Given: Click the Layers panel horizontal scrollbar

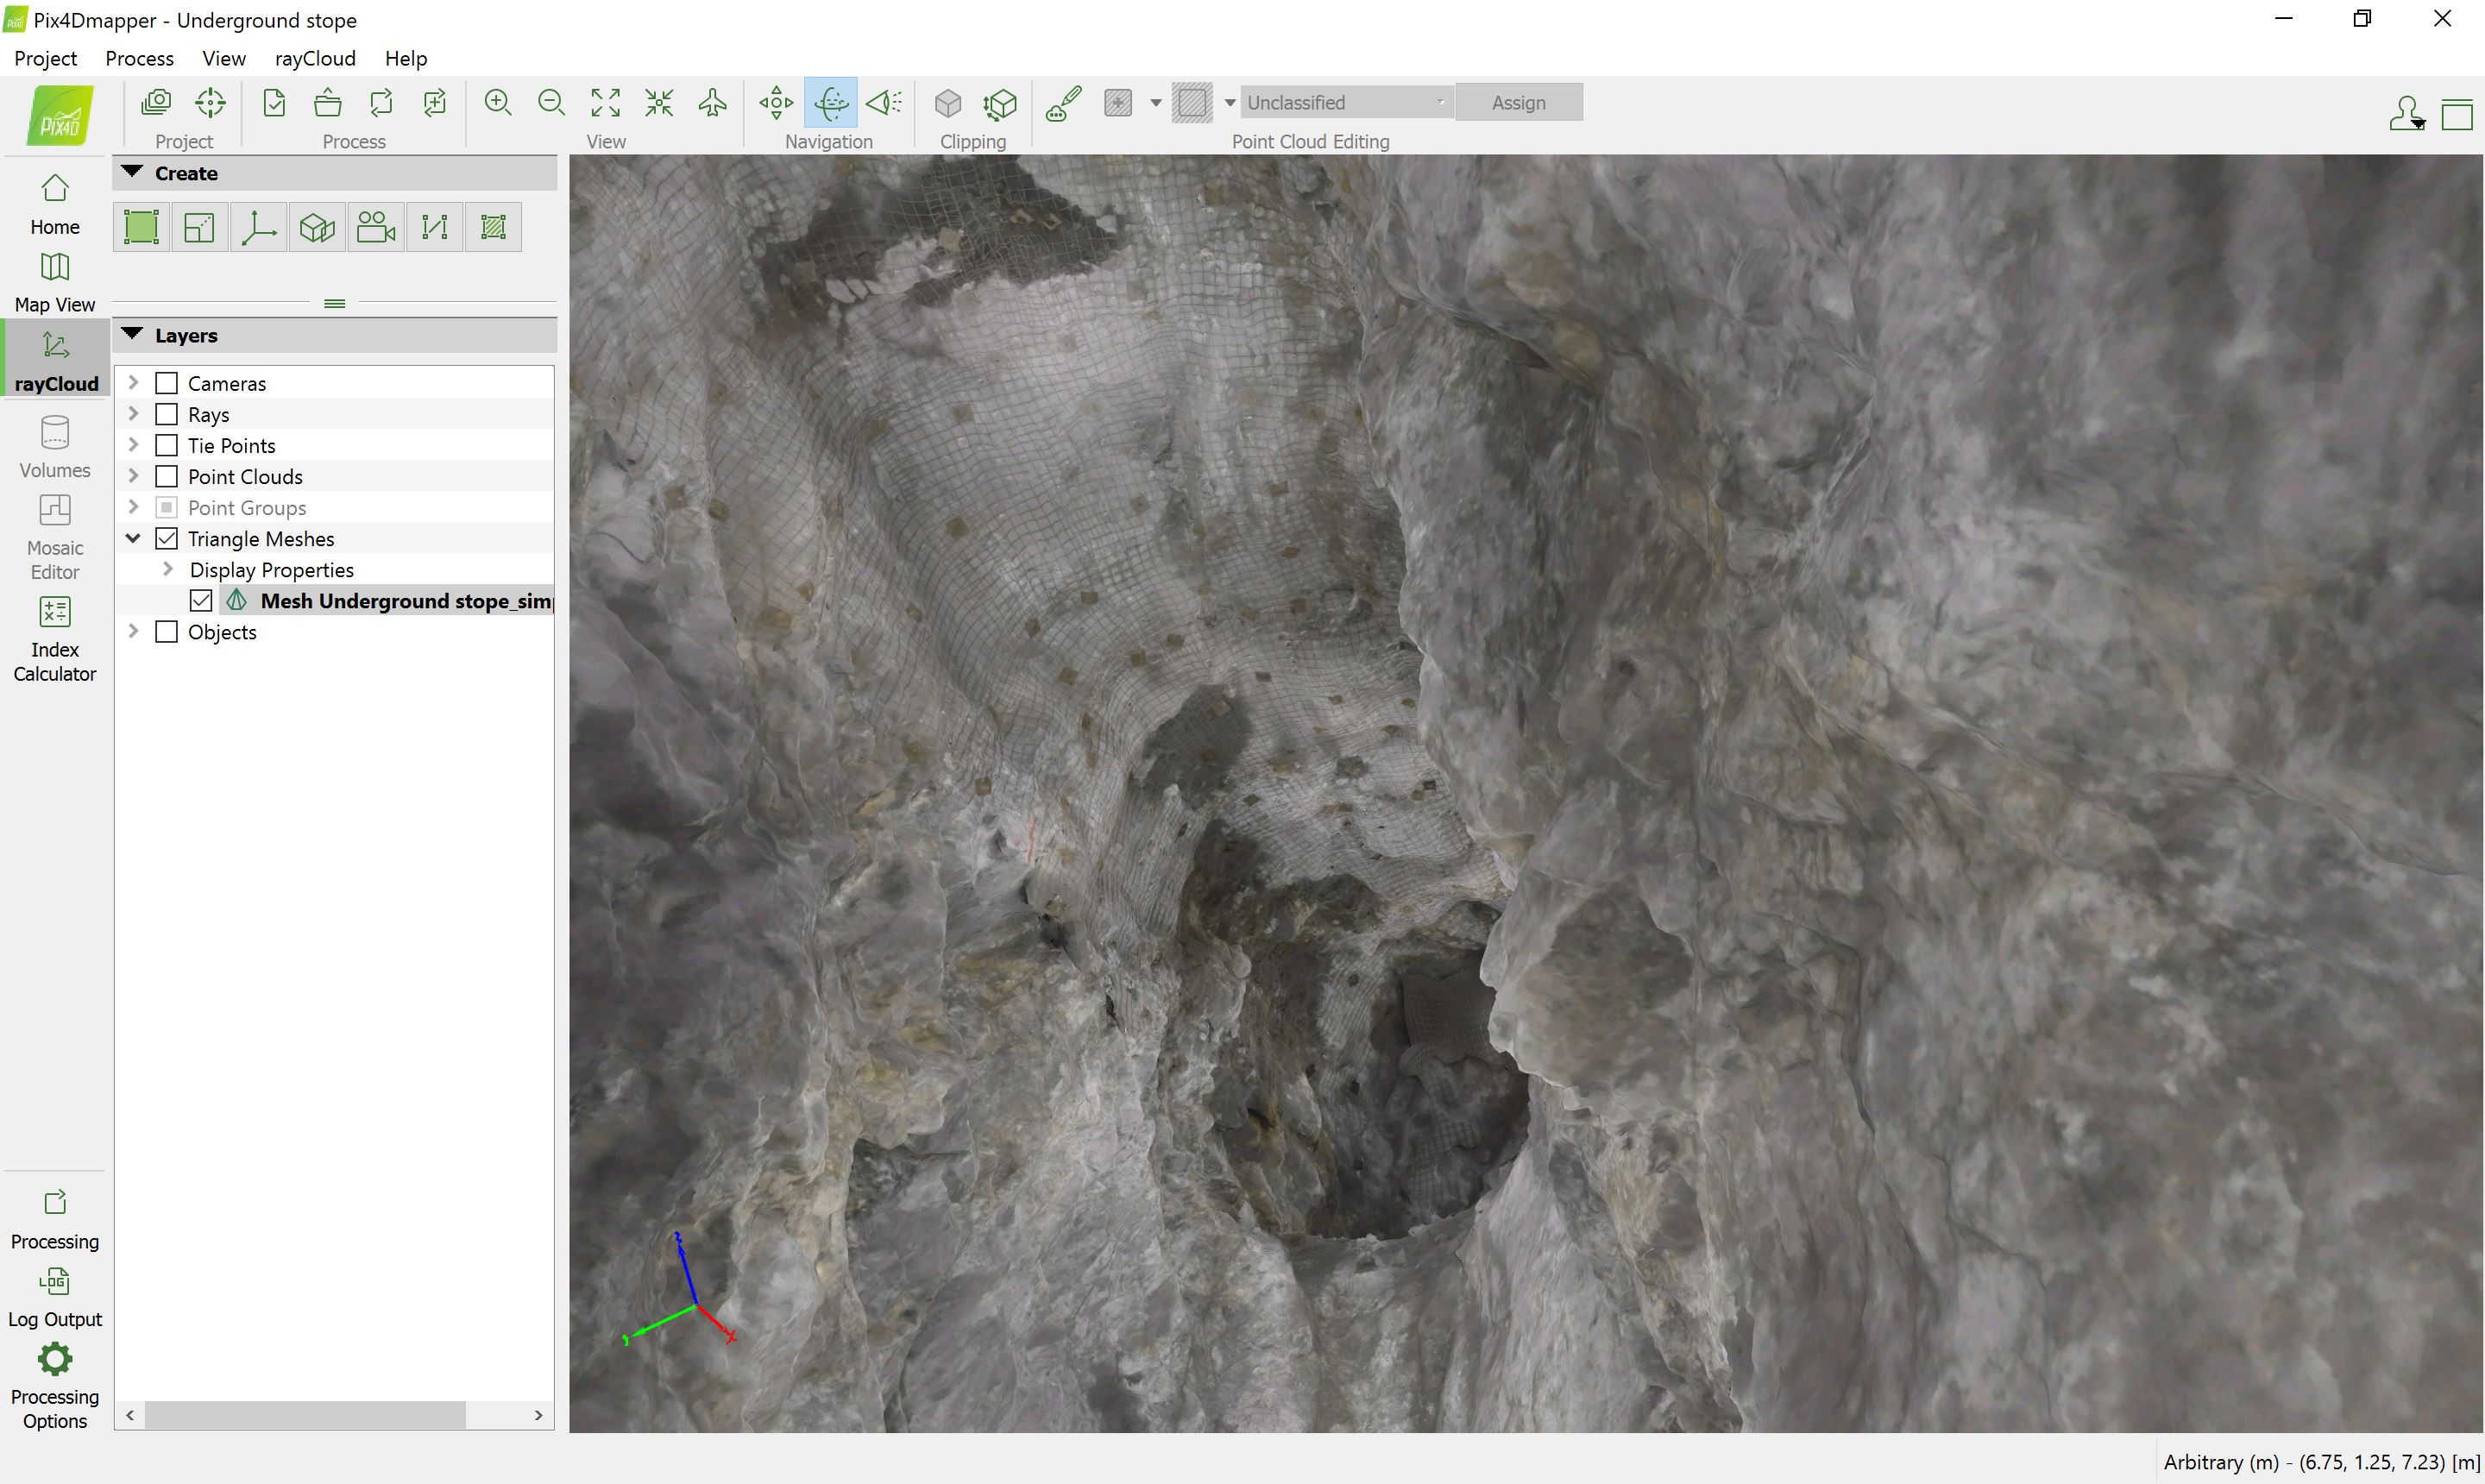Looking at the screenshot, I should 305,1415.
